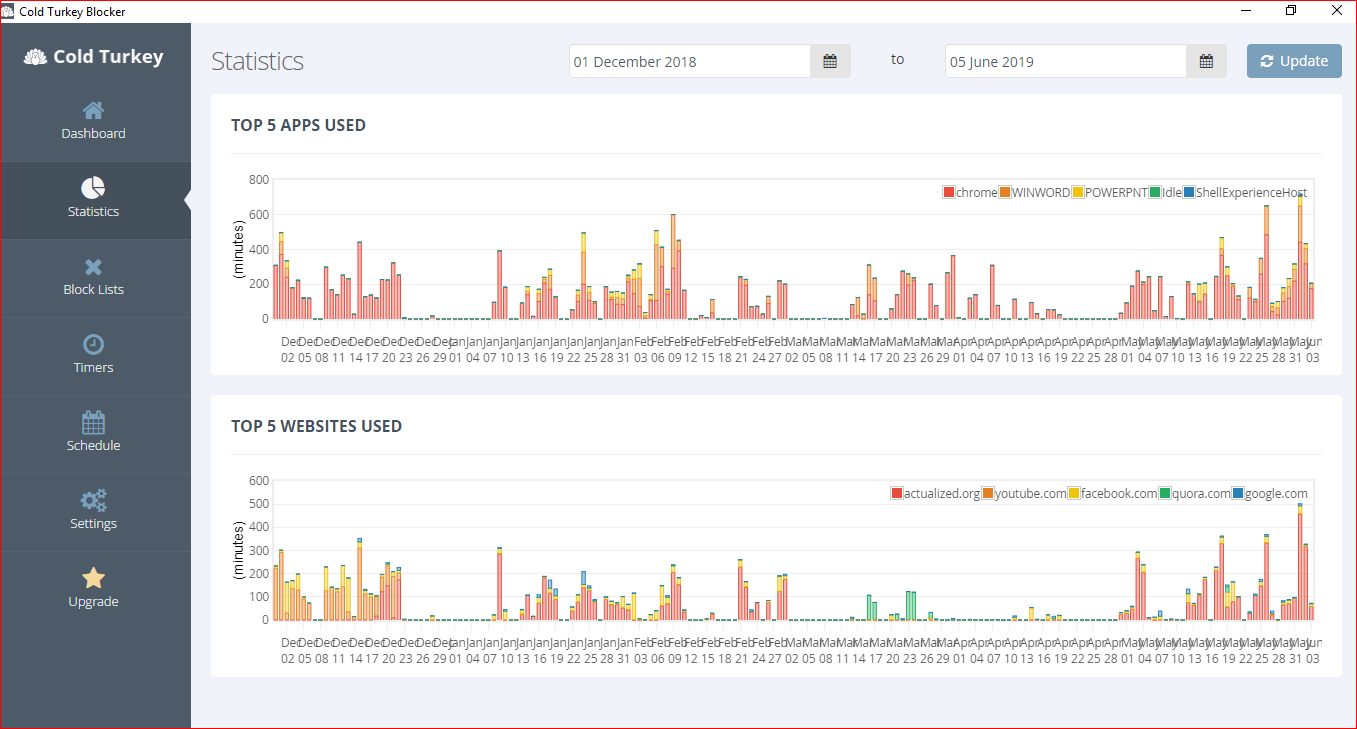Click the TOP 5 WEBSITES USED heading
The width and height of the screenshot is (1357, 729).
316,426
